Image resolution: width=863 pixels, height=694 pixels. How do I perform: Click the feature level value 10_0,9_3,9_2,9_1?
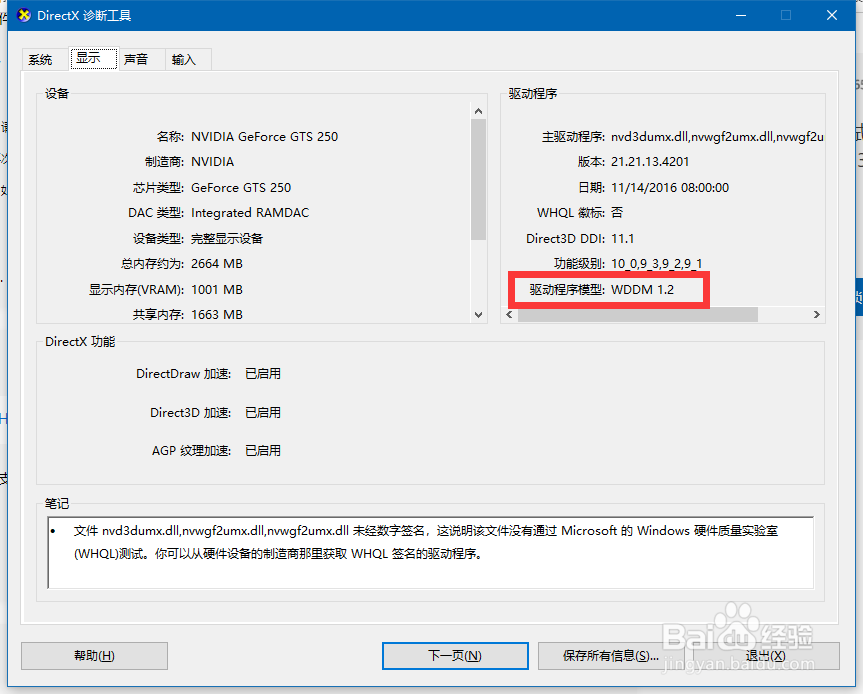657,264
